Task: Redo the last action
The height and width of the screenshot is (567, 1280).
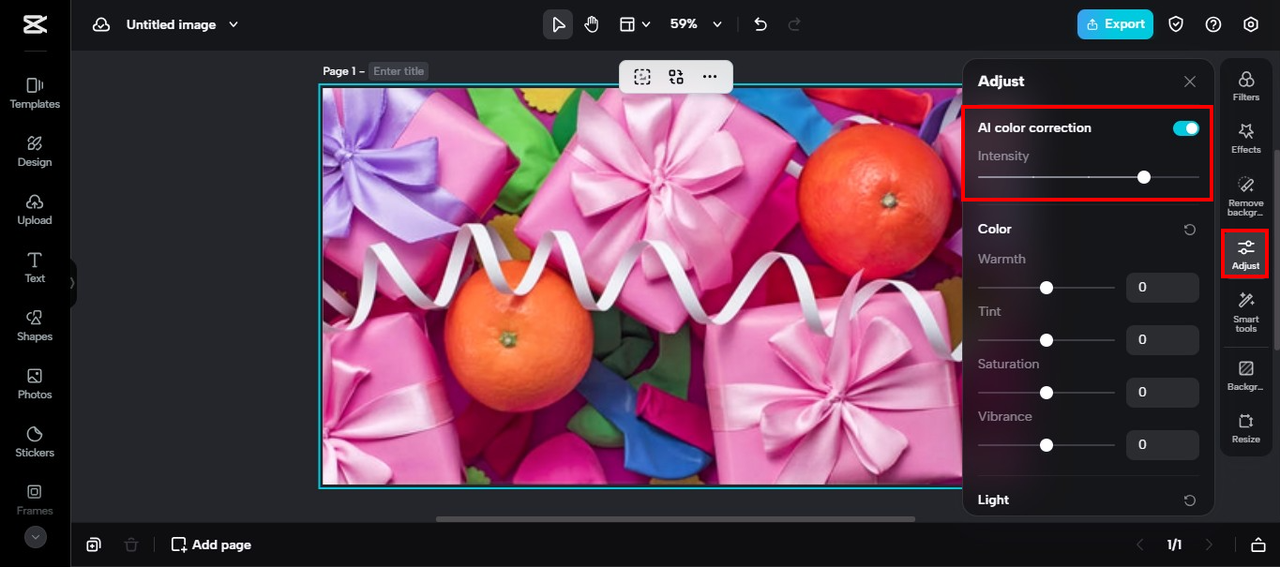Action: tap(795, 24)
